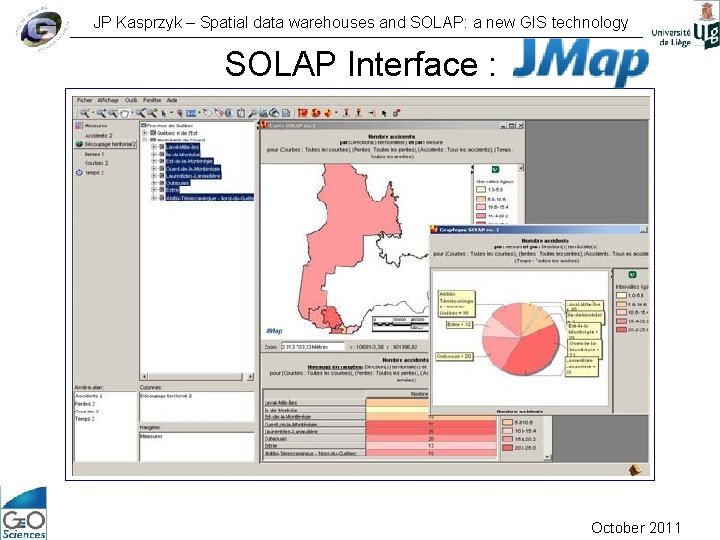
Task: Click the Estrie = 12 pie label
Action: pos(459,324)
